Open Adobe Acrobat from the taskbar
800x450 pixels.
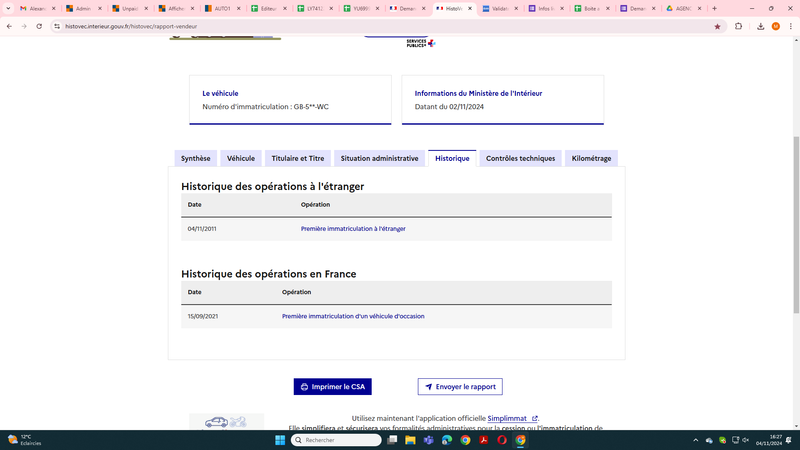point(484,440)
